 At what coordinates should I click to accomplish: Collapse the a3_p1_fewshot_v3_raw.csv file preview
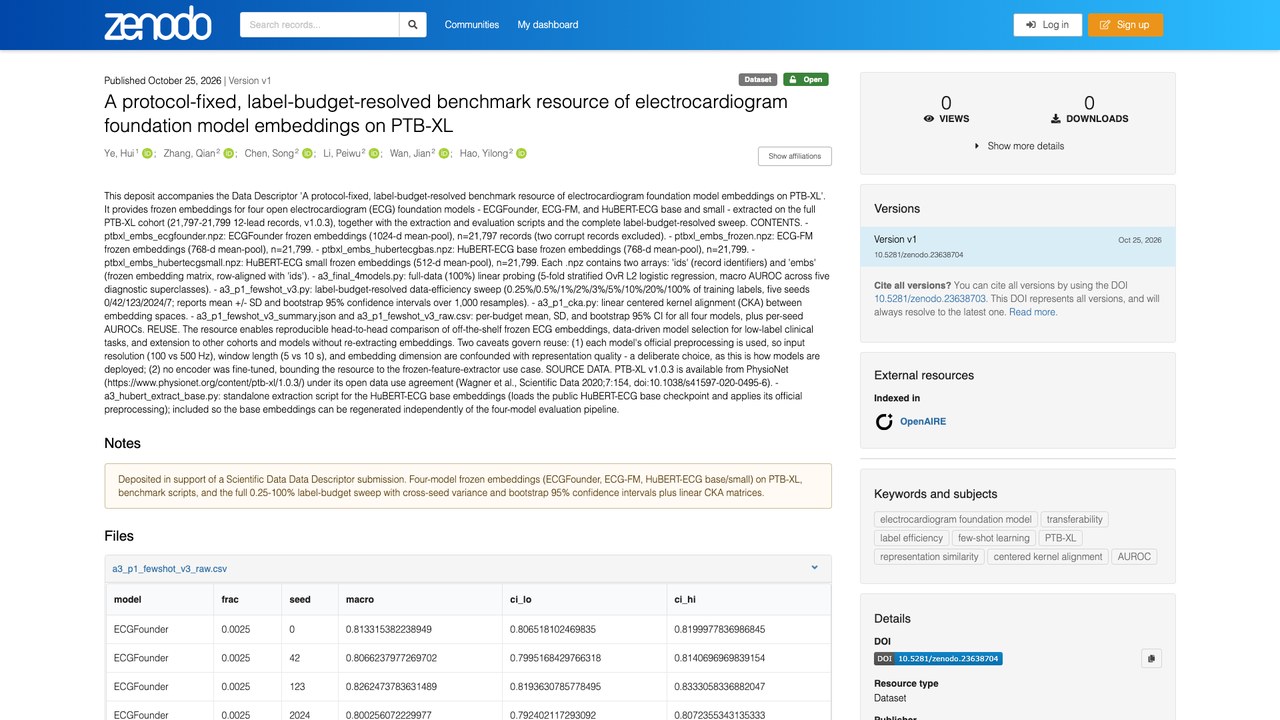click(x=814, y=568)
